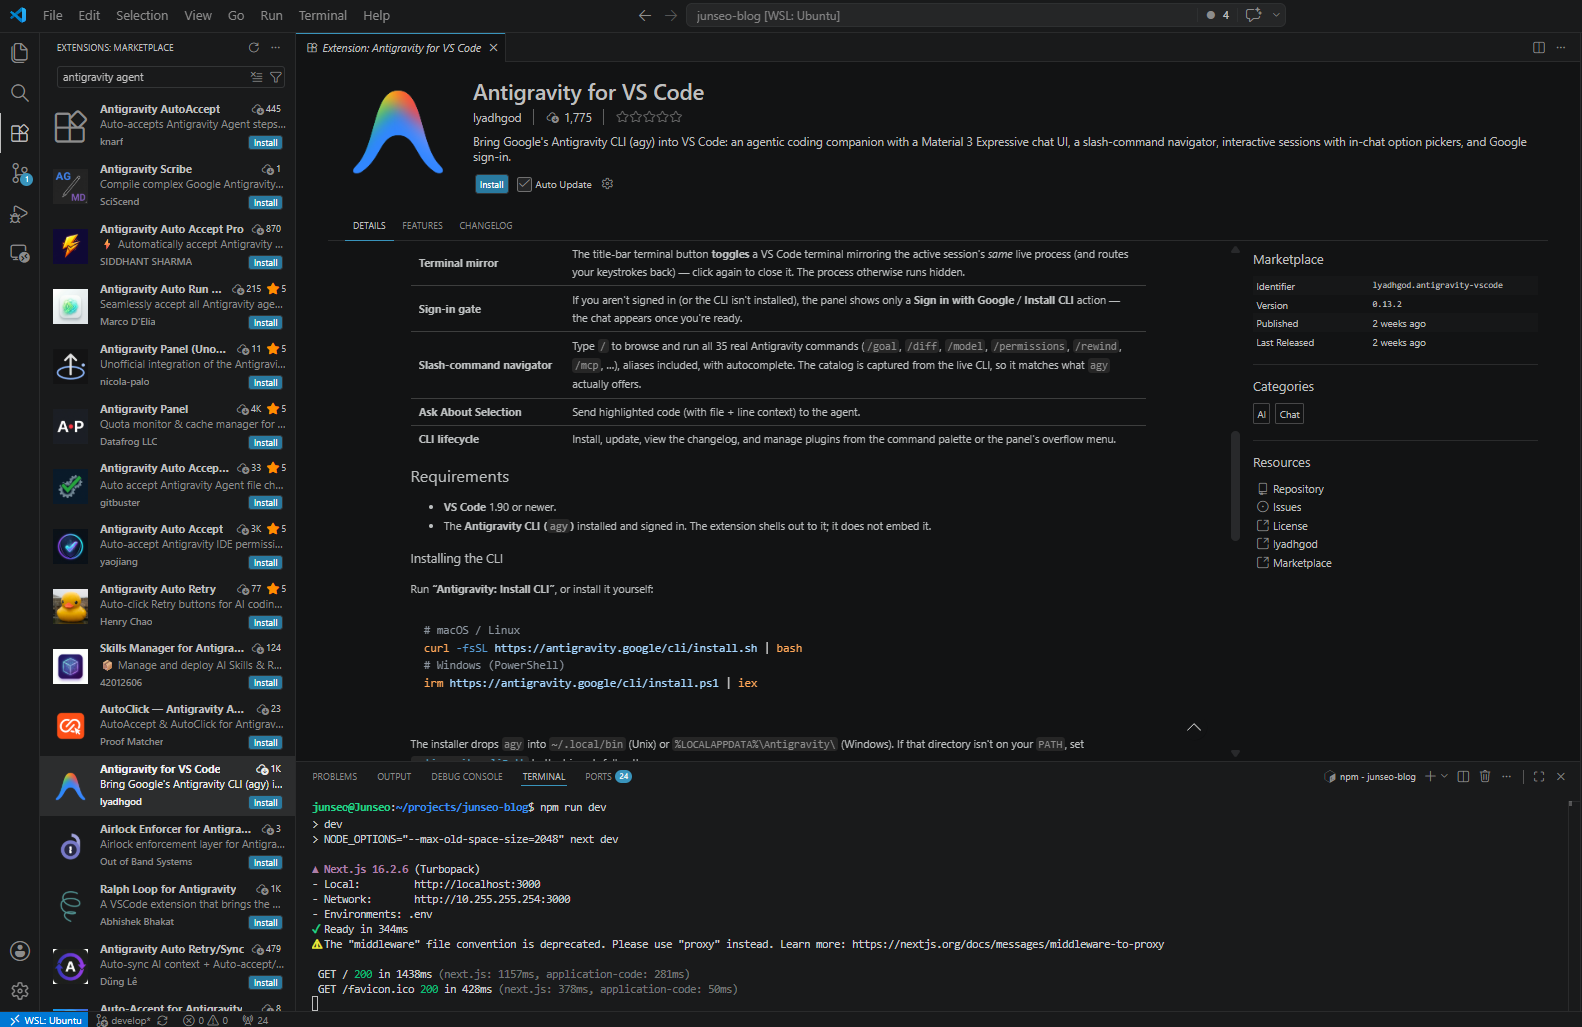Open the Explorer view in activity bar
Screen dimensions: 1582x1027
19,53
